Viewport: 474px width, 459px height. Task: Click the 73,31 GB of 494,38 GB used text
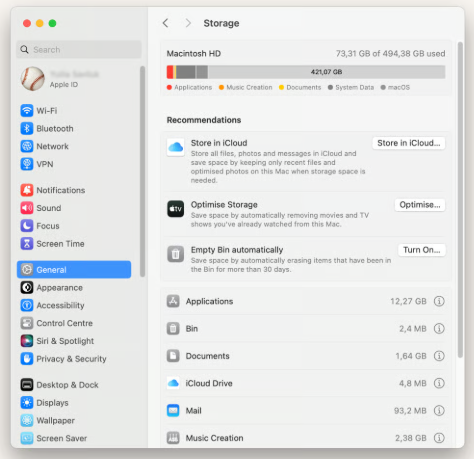(390, 54)
